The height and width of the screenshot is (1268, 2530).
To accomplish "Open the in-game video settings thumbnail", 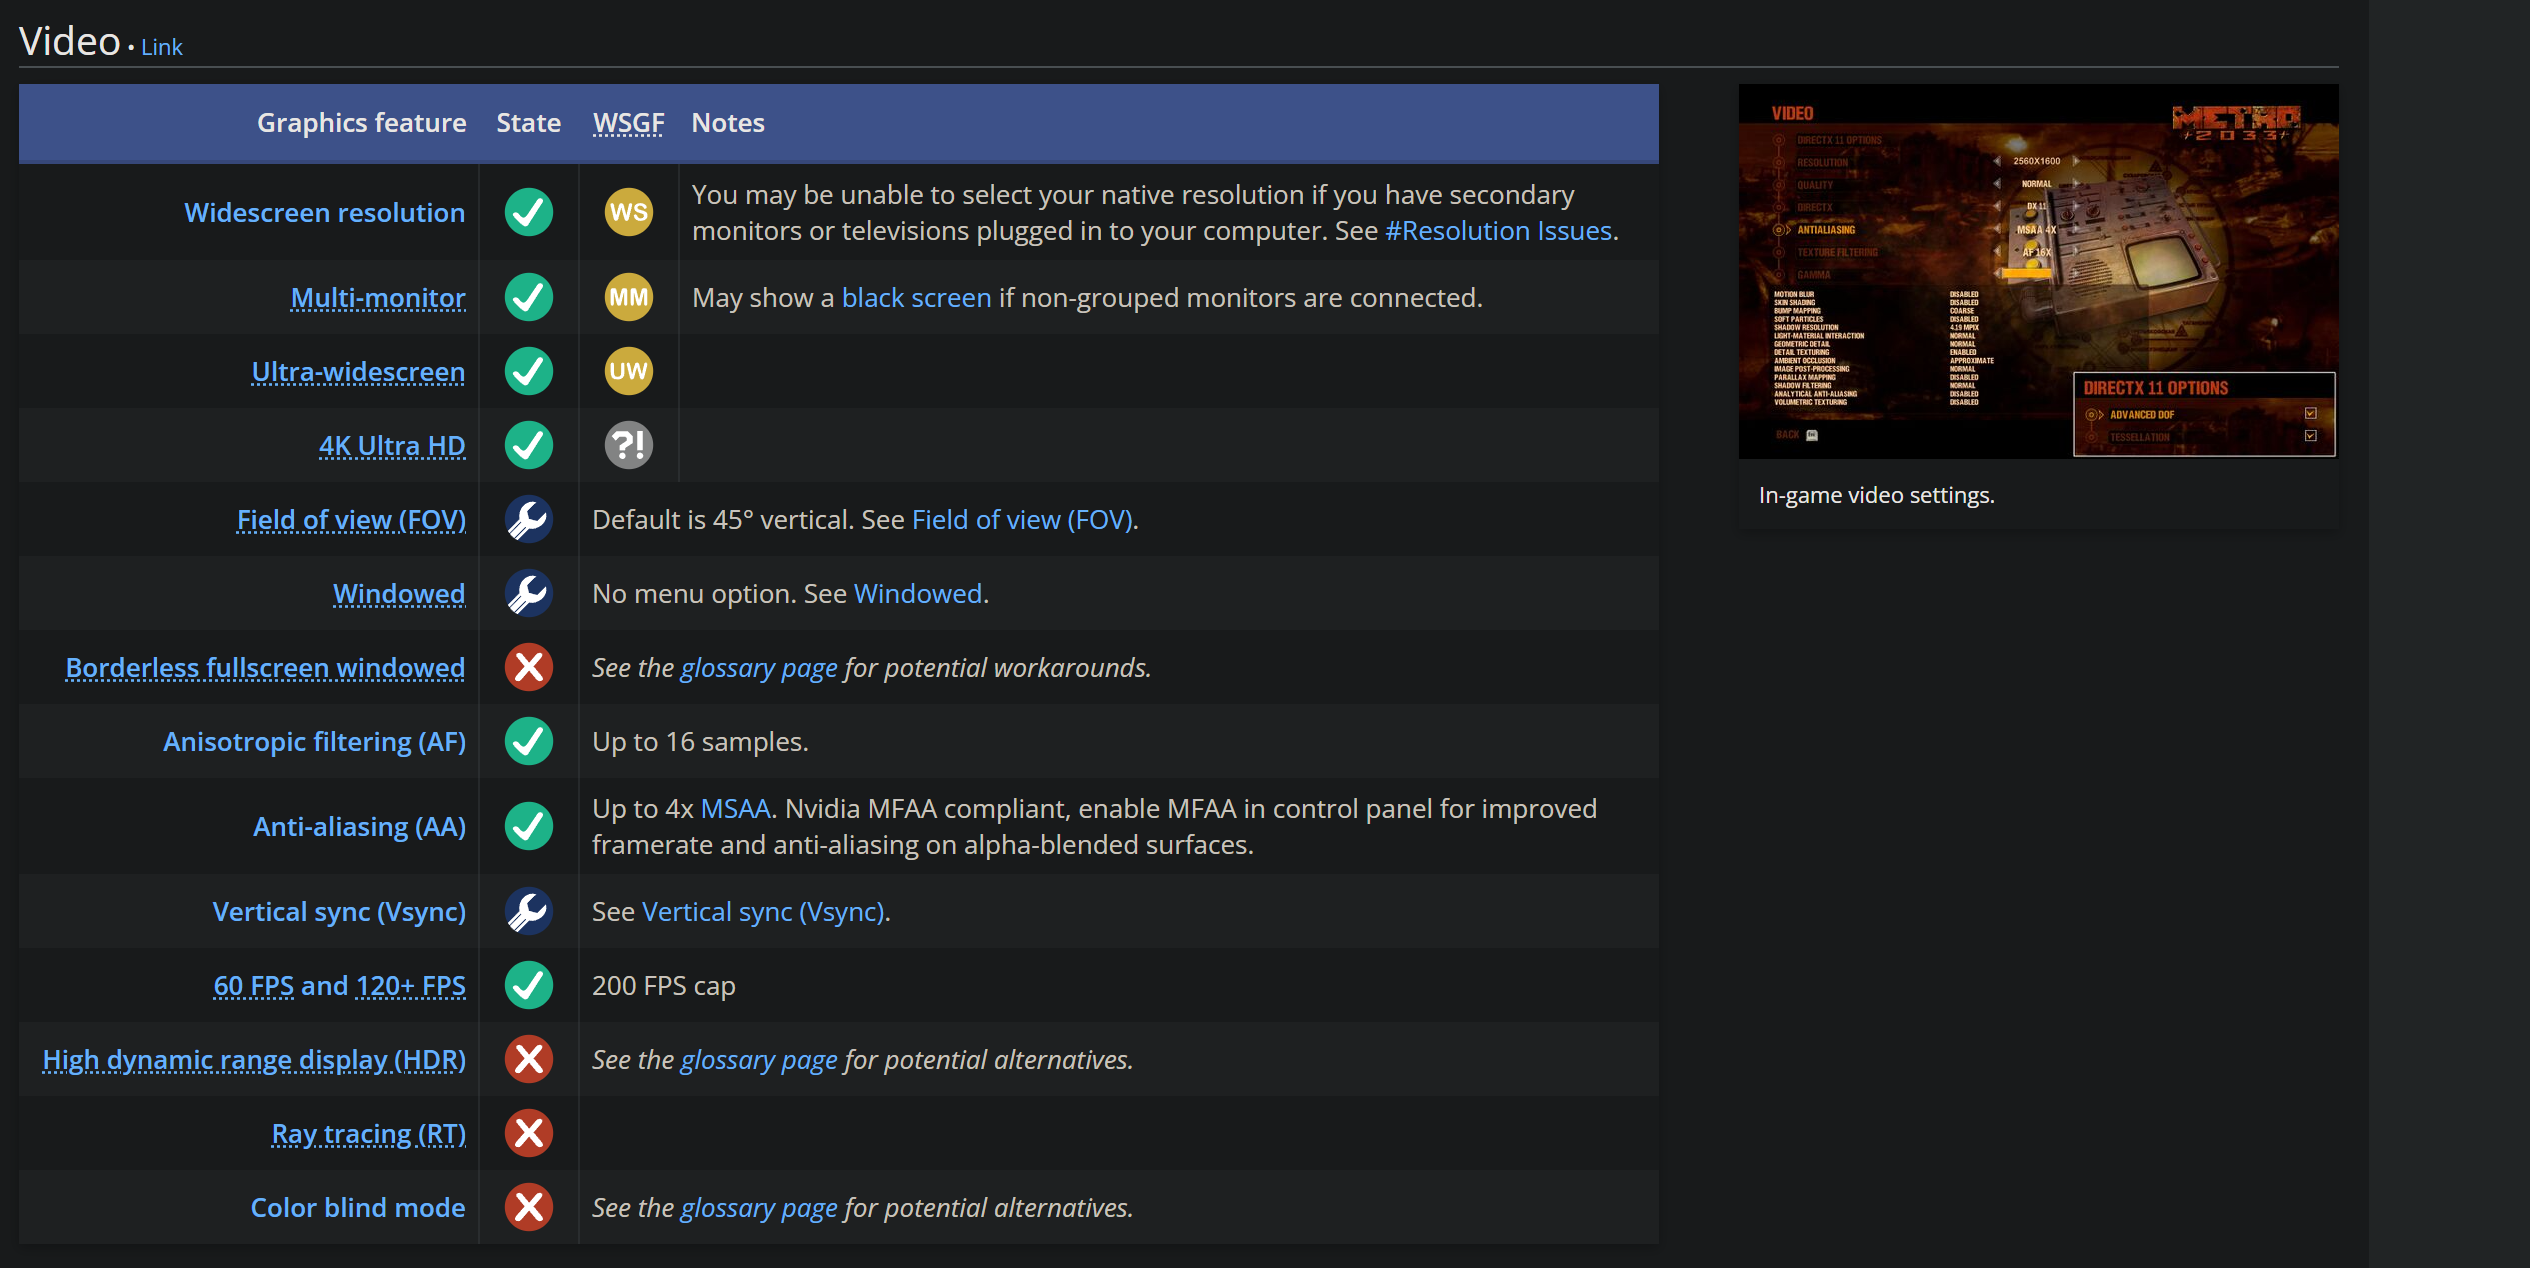I will (x=2038, y=271).
